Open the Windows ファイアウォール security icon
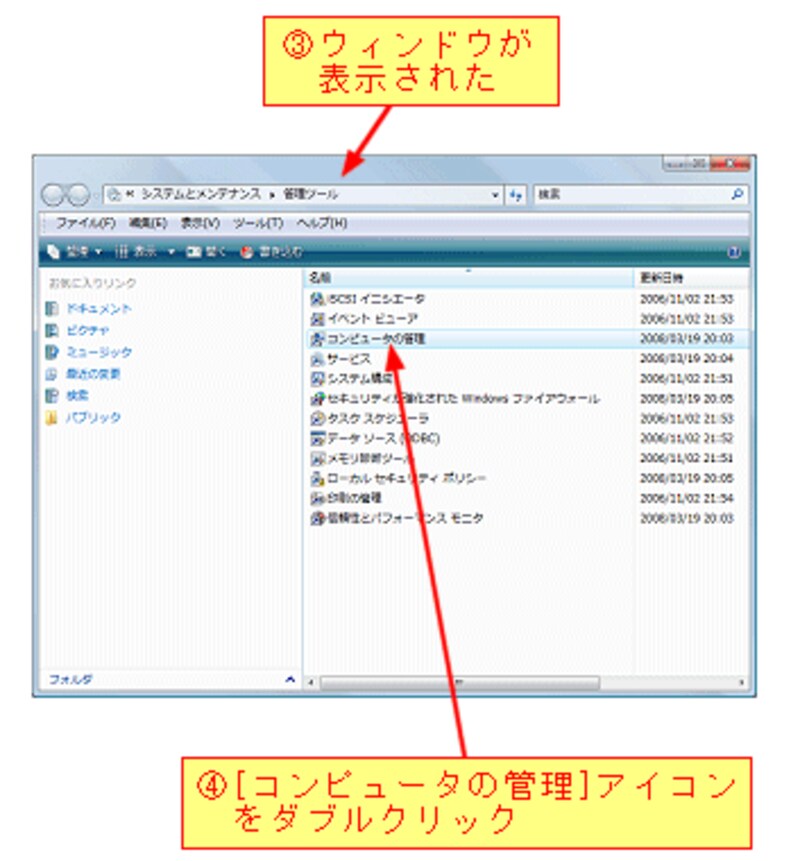800x861 pixels. 317,399
